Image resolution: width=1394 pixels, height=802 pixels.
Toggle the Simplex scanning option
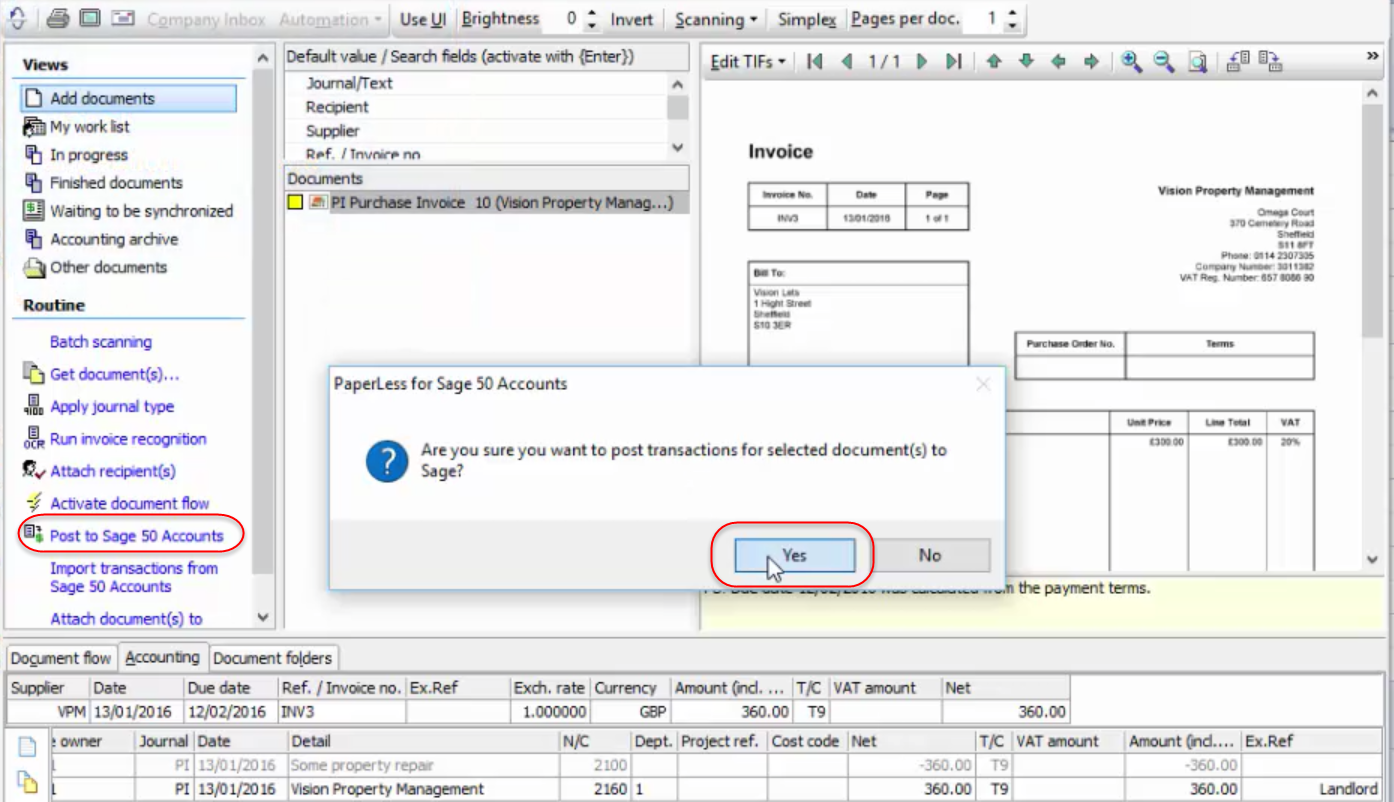click(x=807, y=19)
